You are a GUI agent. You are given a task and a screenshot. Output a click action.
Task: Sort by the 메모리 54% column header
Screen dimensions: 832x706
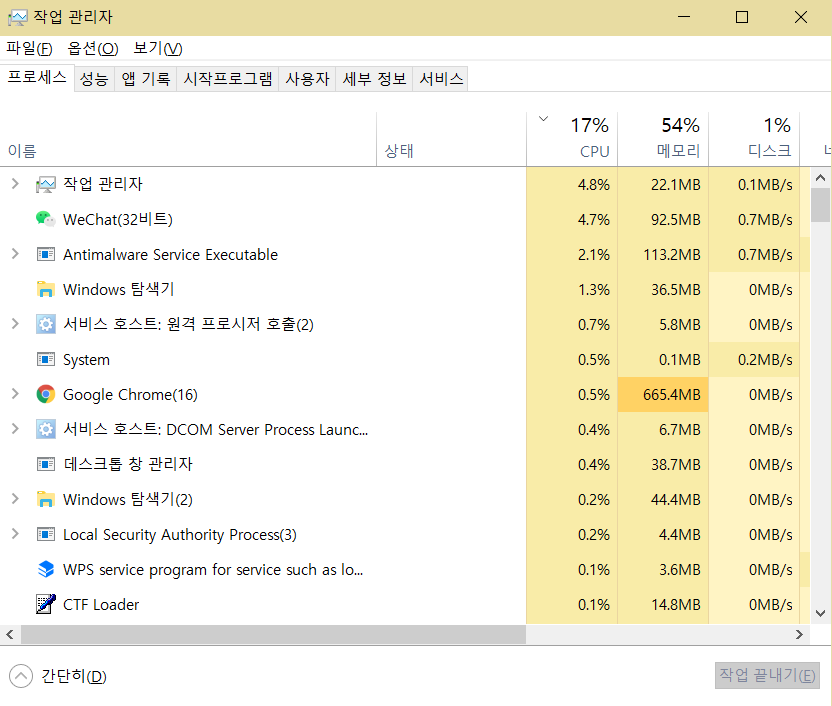point(663,139)
